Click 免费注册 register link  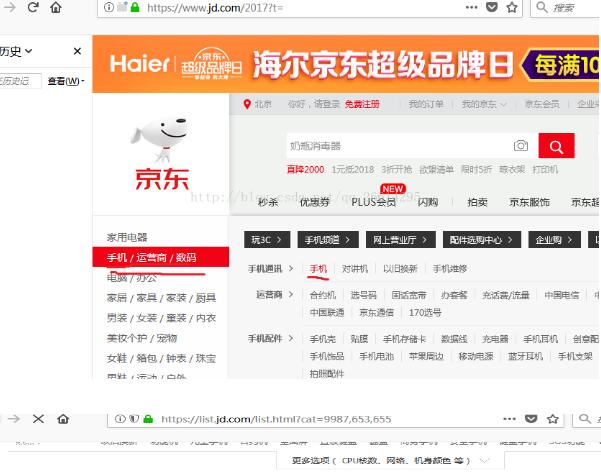click(x=362, y=104)
